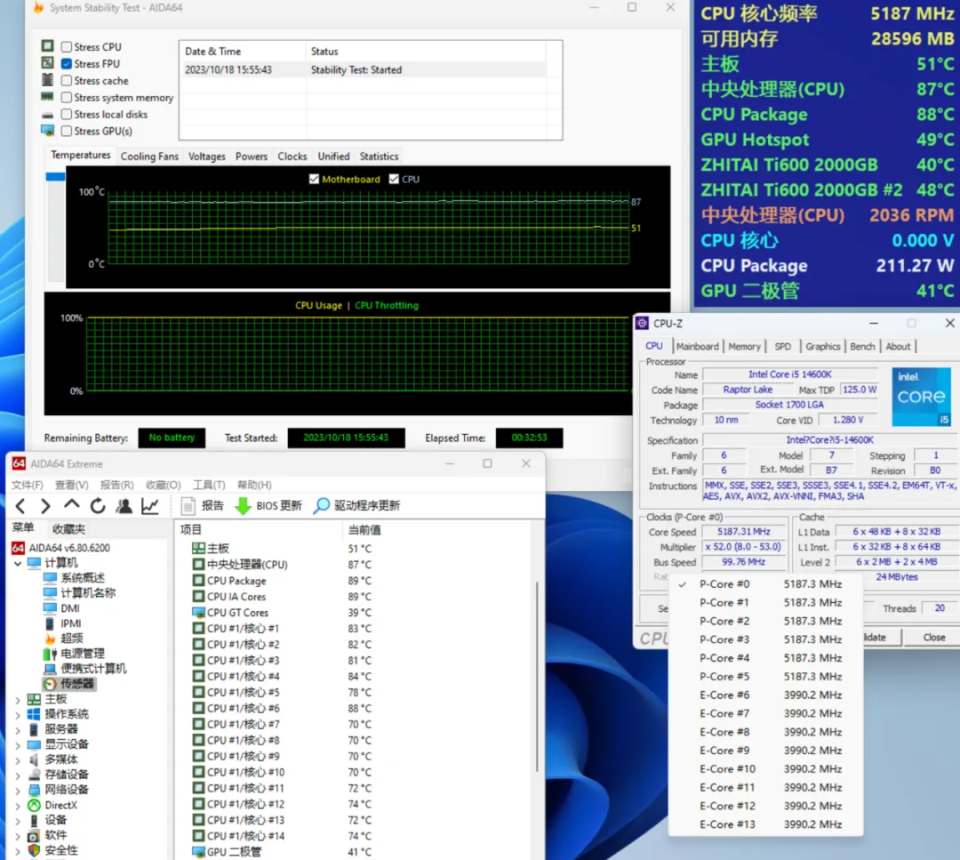The image size is (960, 860).
Task: Select 超频 overclock item in tree
Action: coord(72,638)
